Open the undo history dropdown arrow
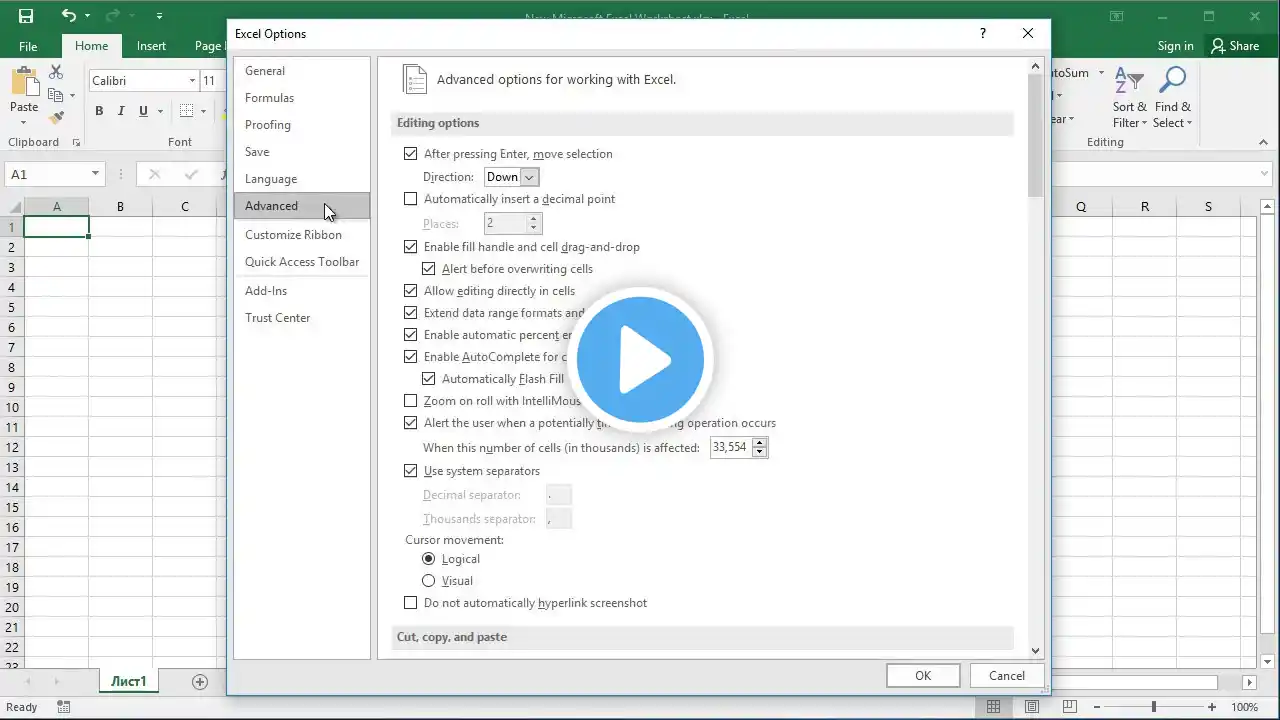The height and width of the screenshot is (720, 1280). coord(87,16)
